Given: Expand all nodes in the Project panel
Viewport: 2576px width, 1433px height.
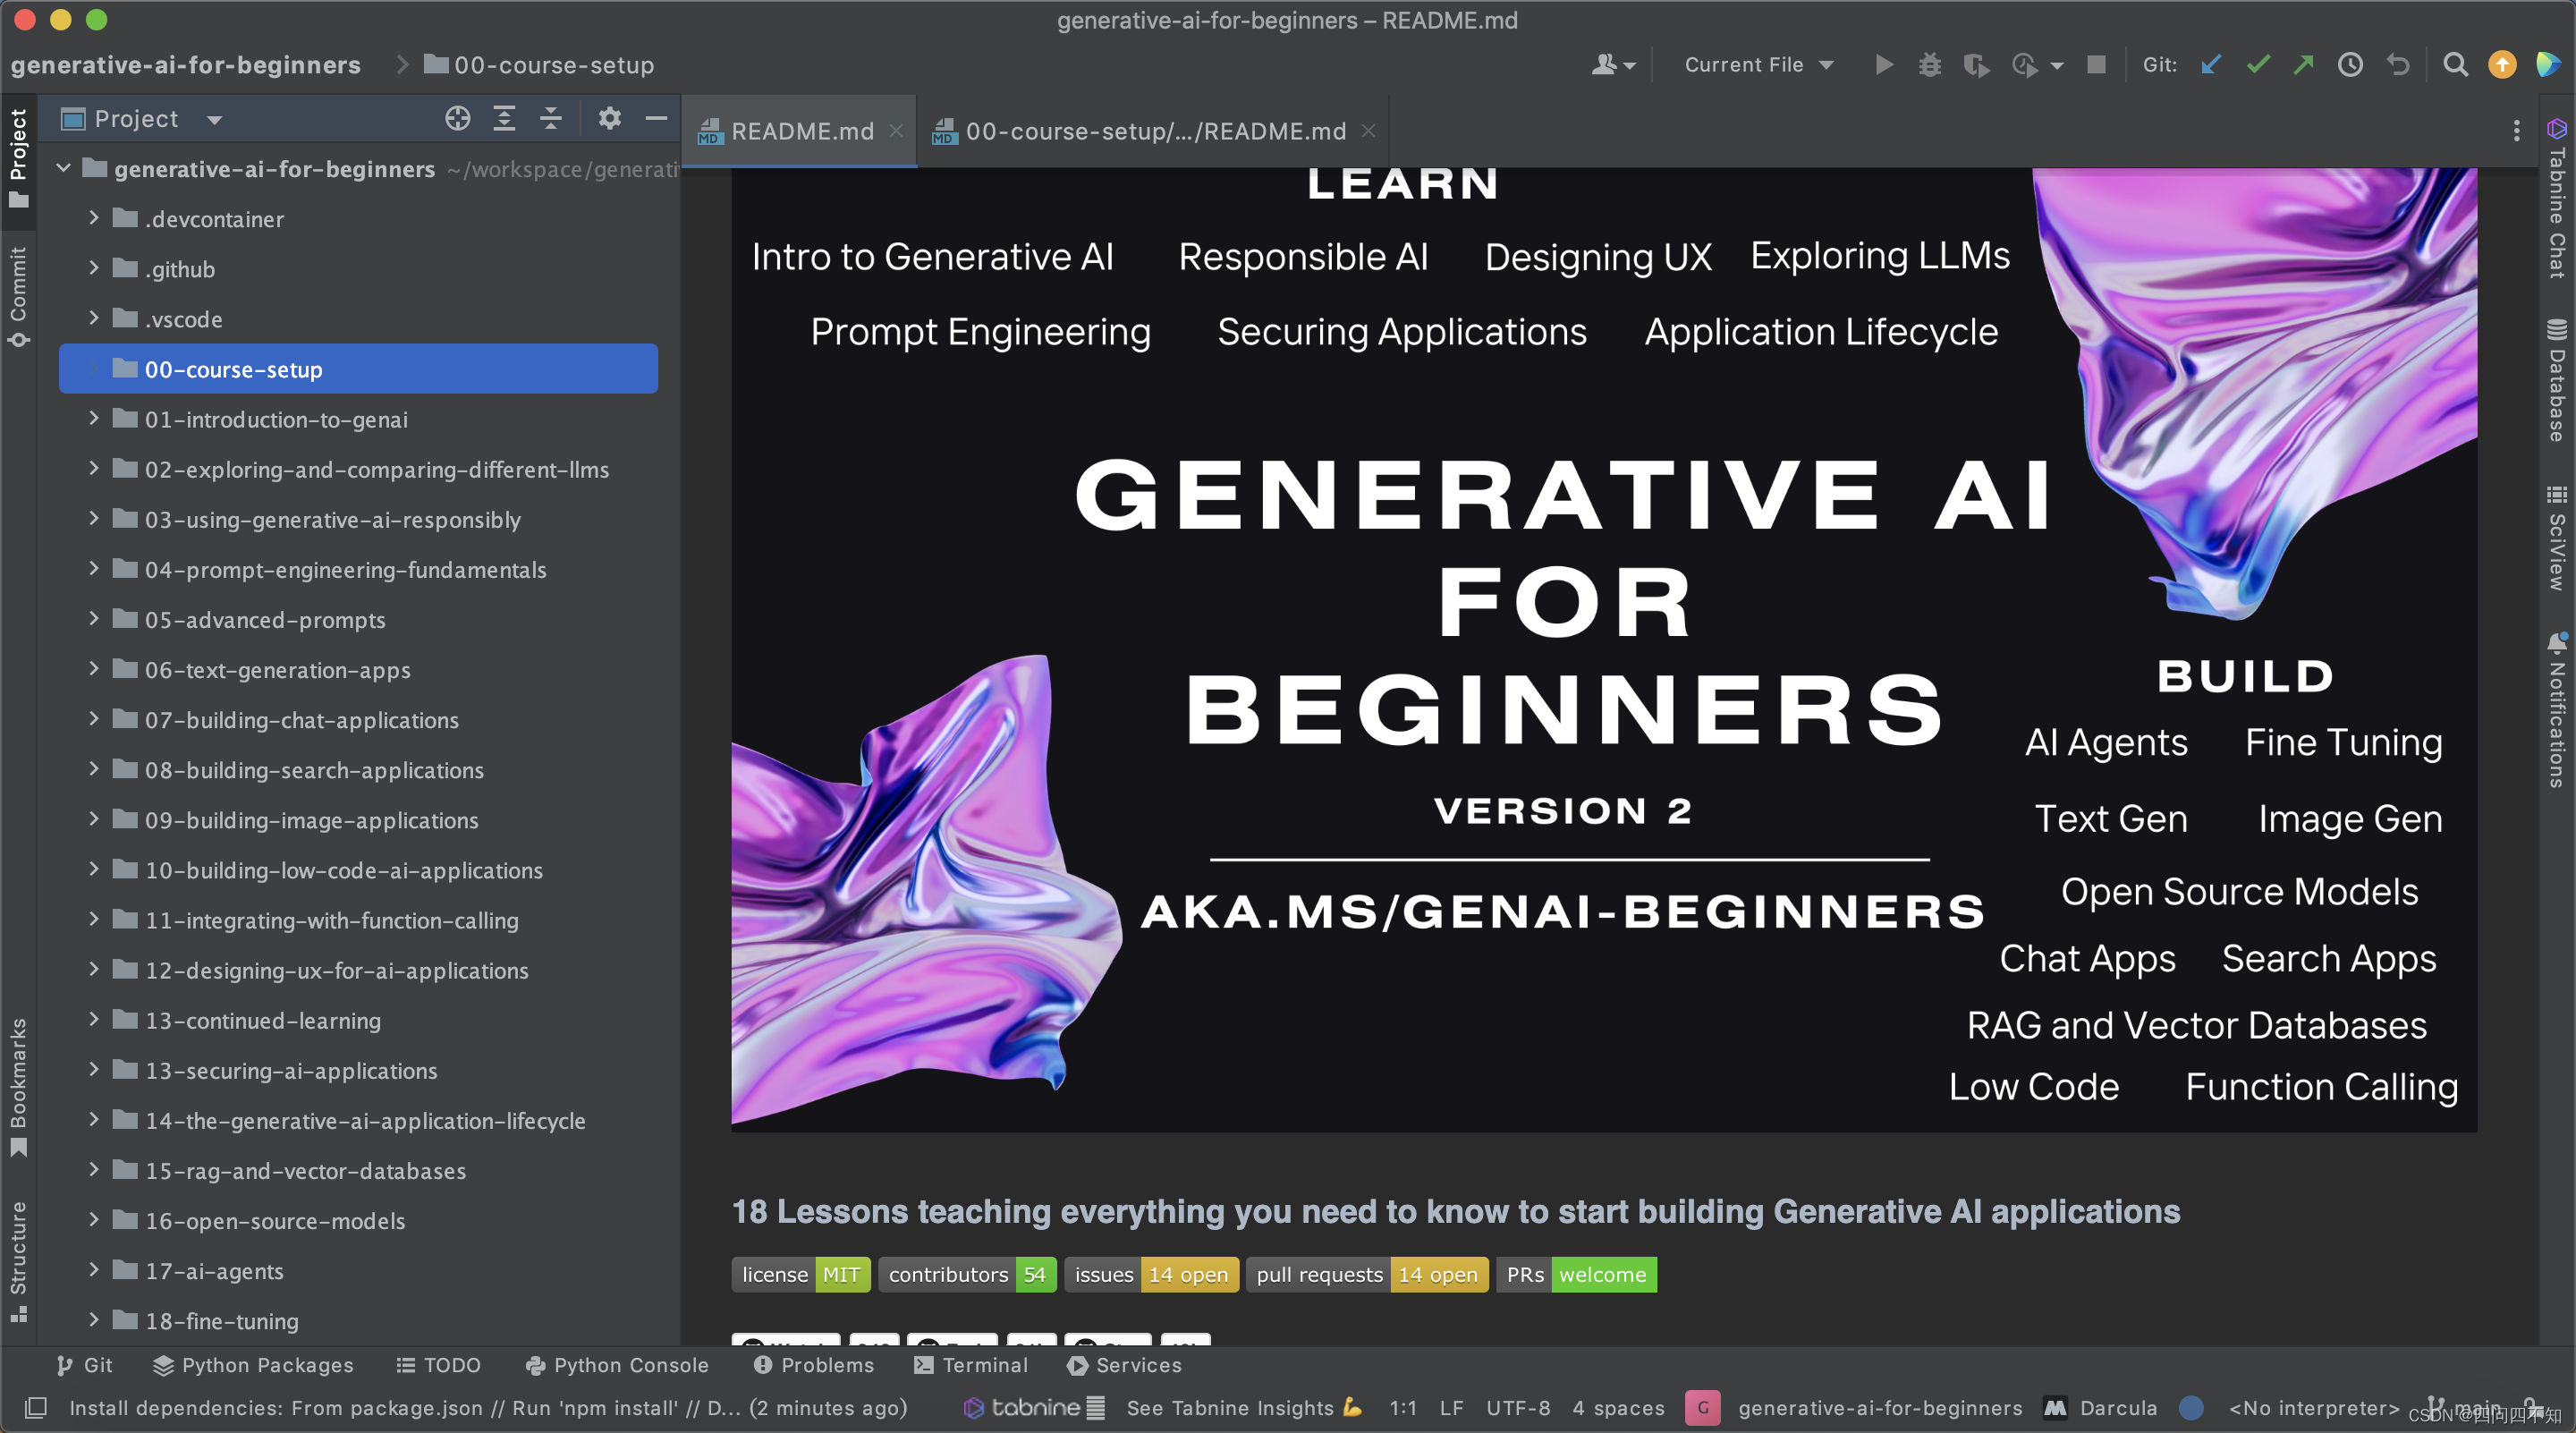Looking at the screenshot, I should click(504, 119).
